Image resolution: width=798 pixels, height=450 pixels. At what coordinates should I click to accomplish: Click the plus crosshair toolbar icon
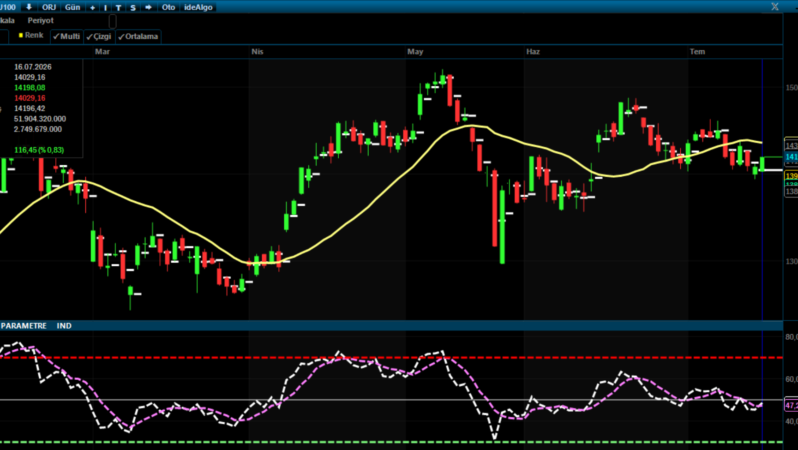coord(93,8)
